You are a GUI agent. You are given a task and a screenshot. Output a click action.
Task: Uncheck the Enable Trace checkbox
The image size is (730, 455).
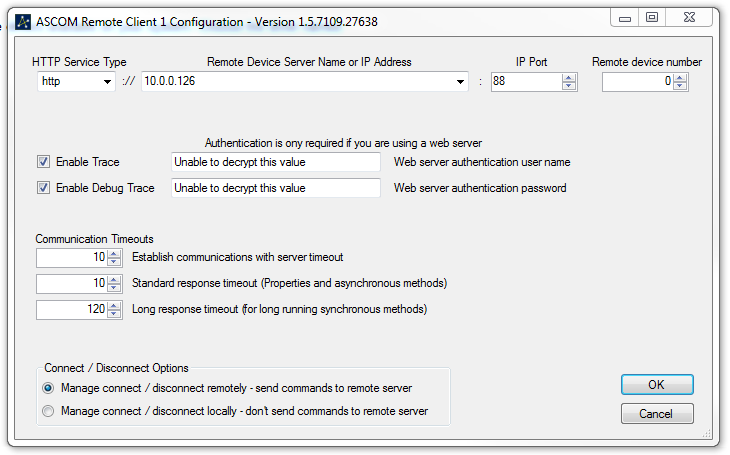pos(43,162)
